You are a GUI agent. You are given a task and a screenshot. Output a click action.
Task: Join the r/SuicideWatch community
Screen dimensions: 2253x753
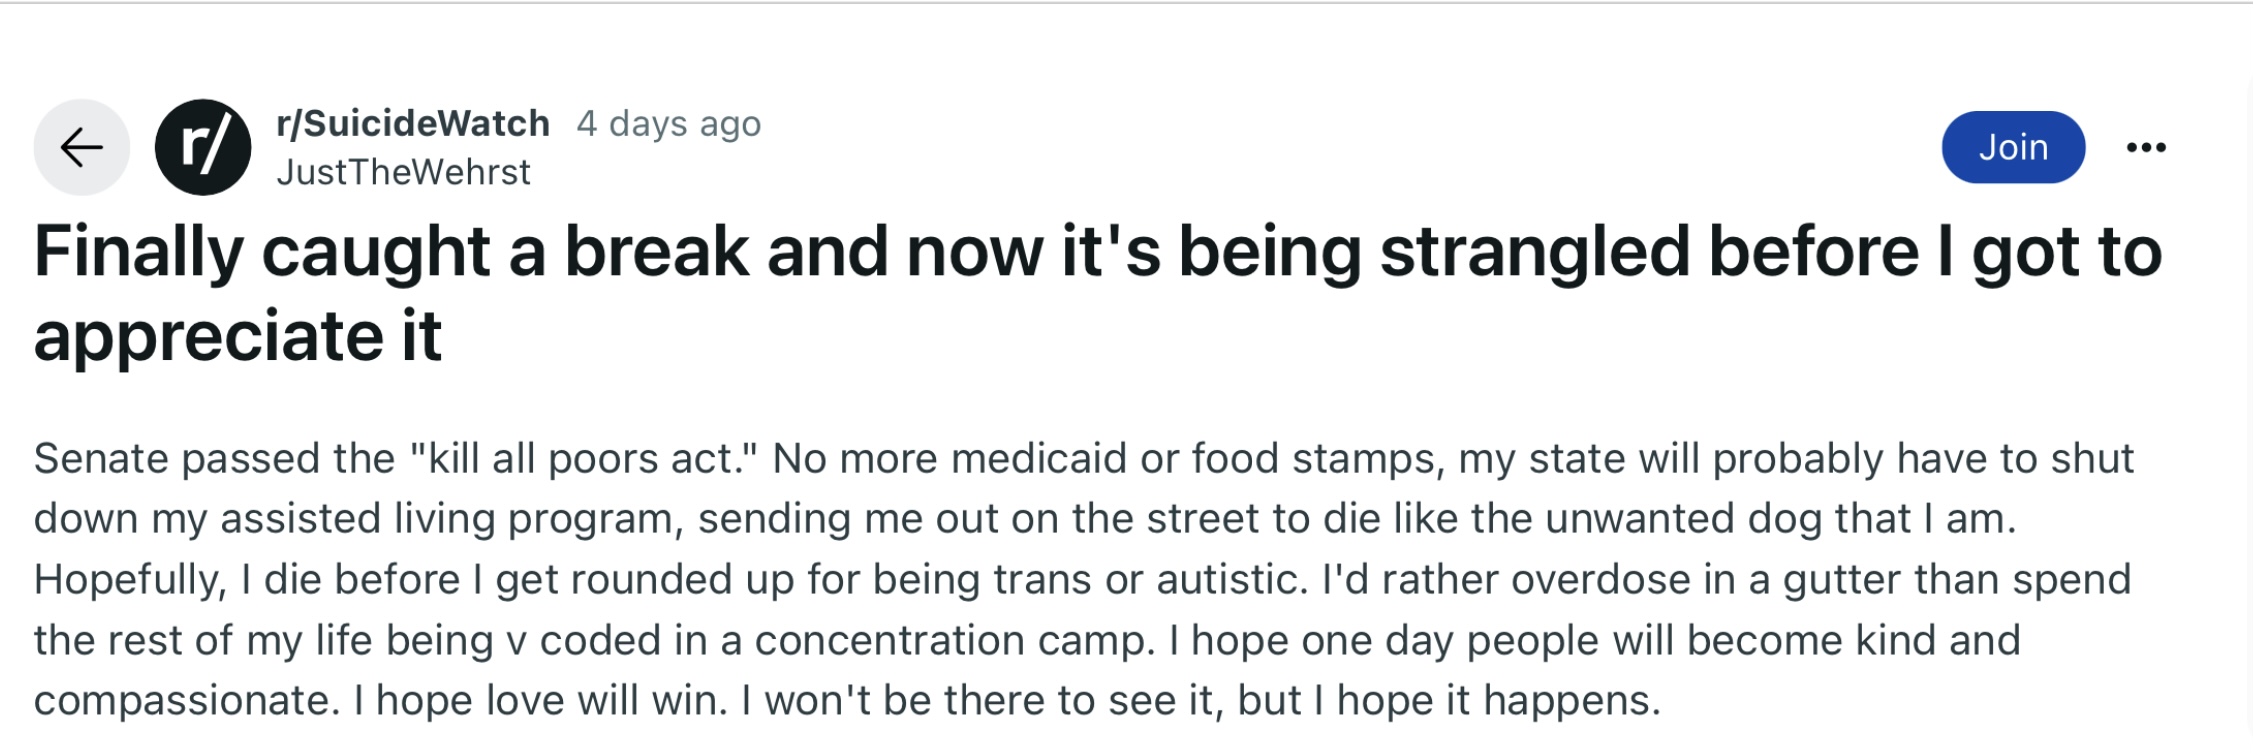[2013, 147]
